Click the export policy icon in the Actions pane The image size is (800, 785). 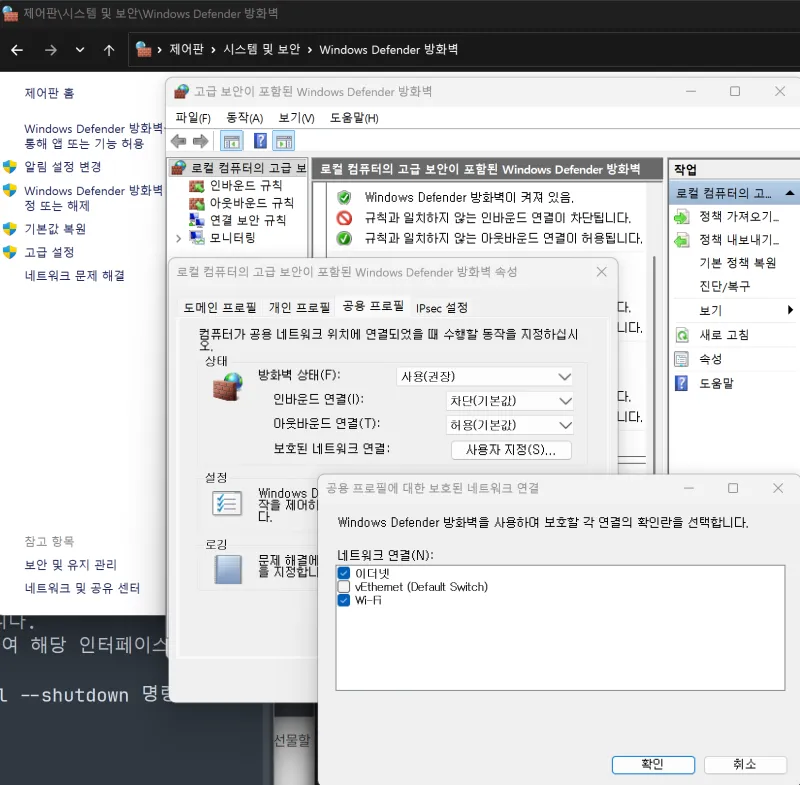pos(682,240)
